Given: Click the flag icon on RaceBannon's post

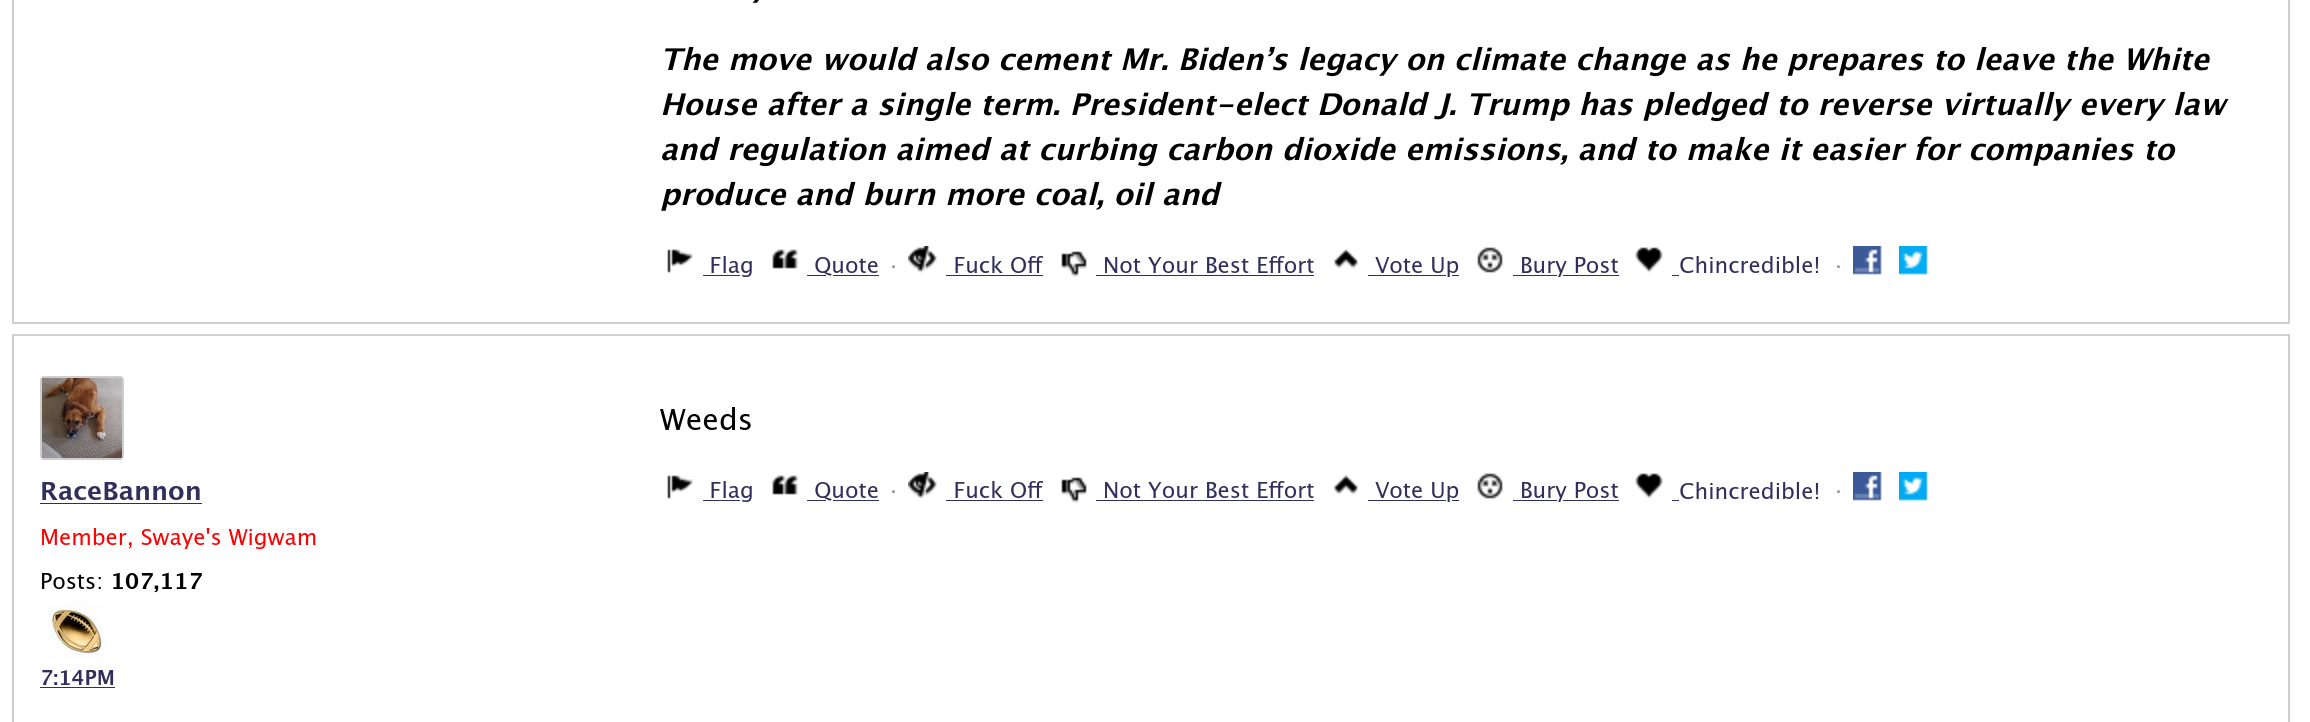Looking at the screenshot, I should pos(679,487).
